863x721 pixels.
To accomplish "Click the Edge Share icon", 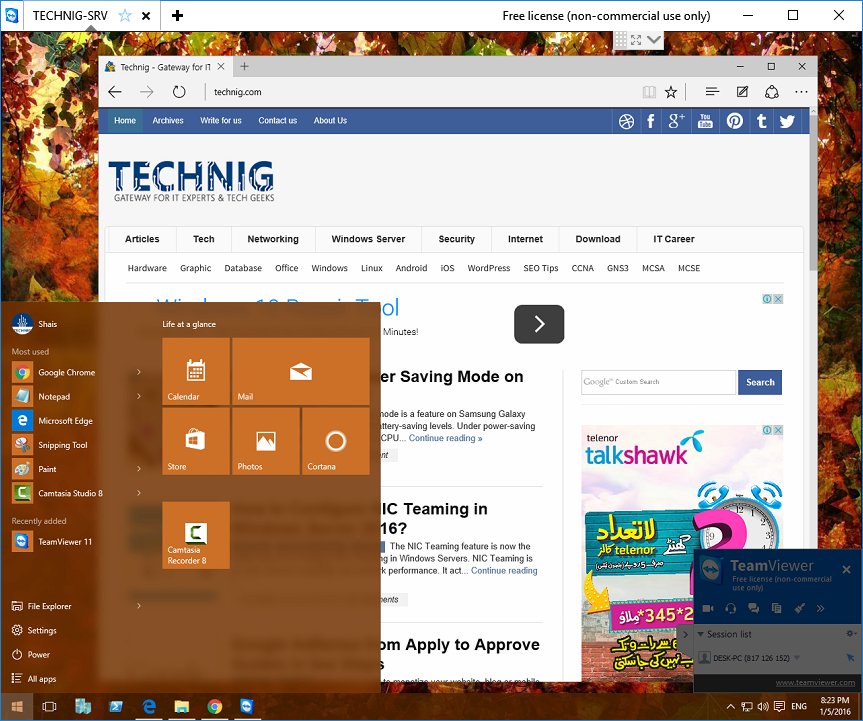I will click(x=772, y=92).
